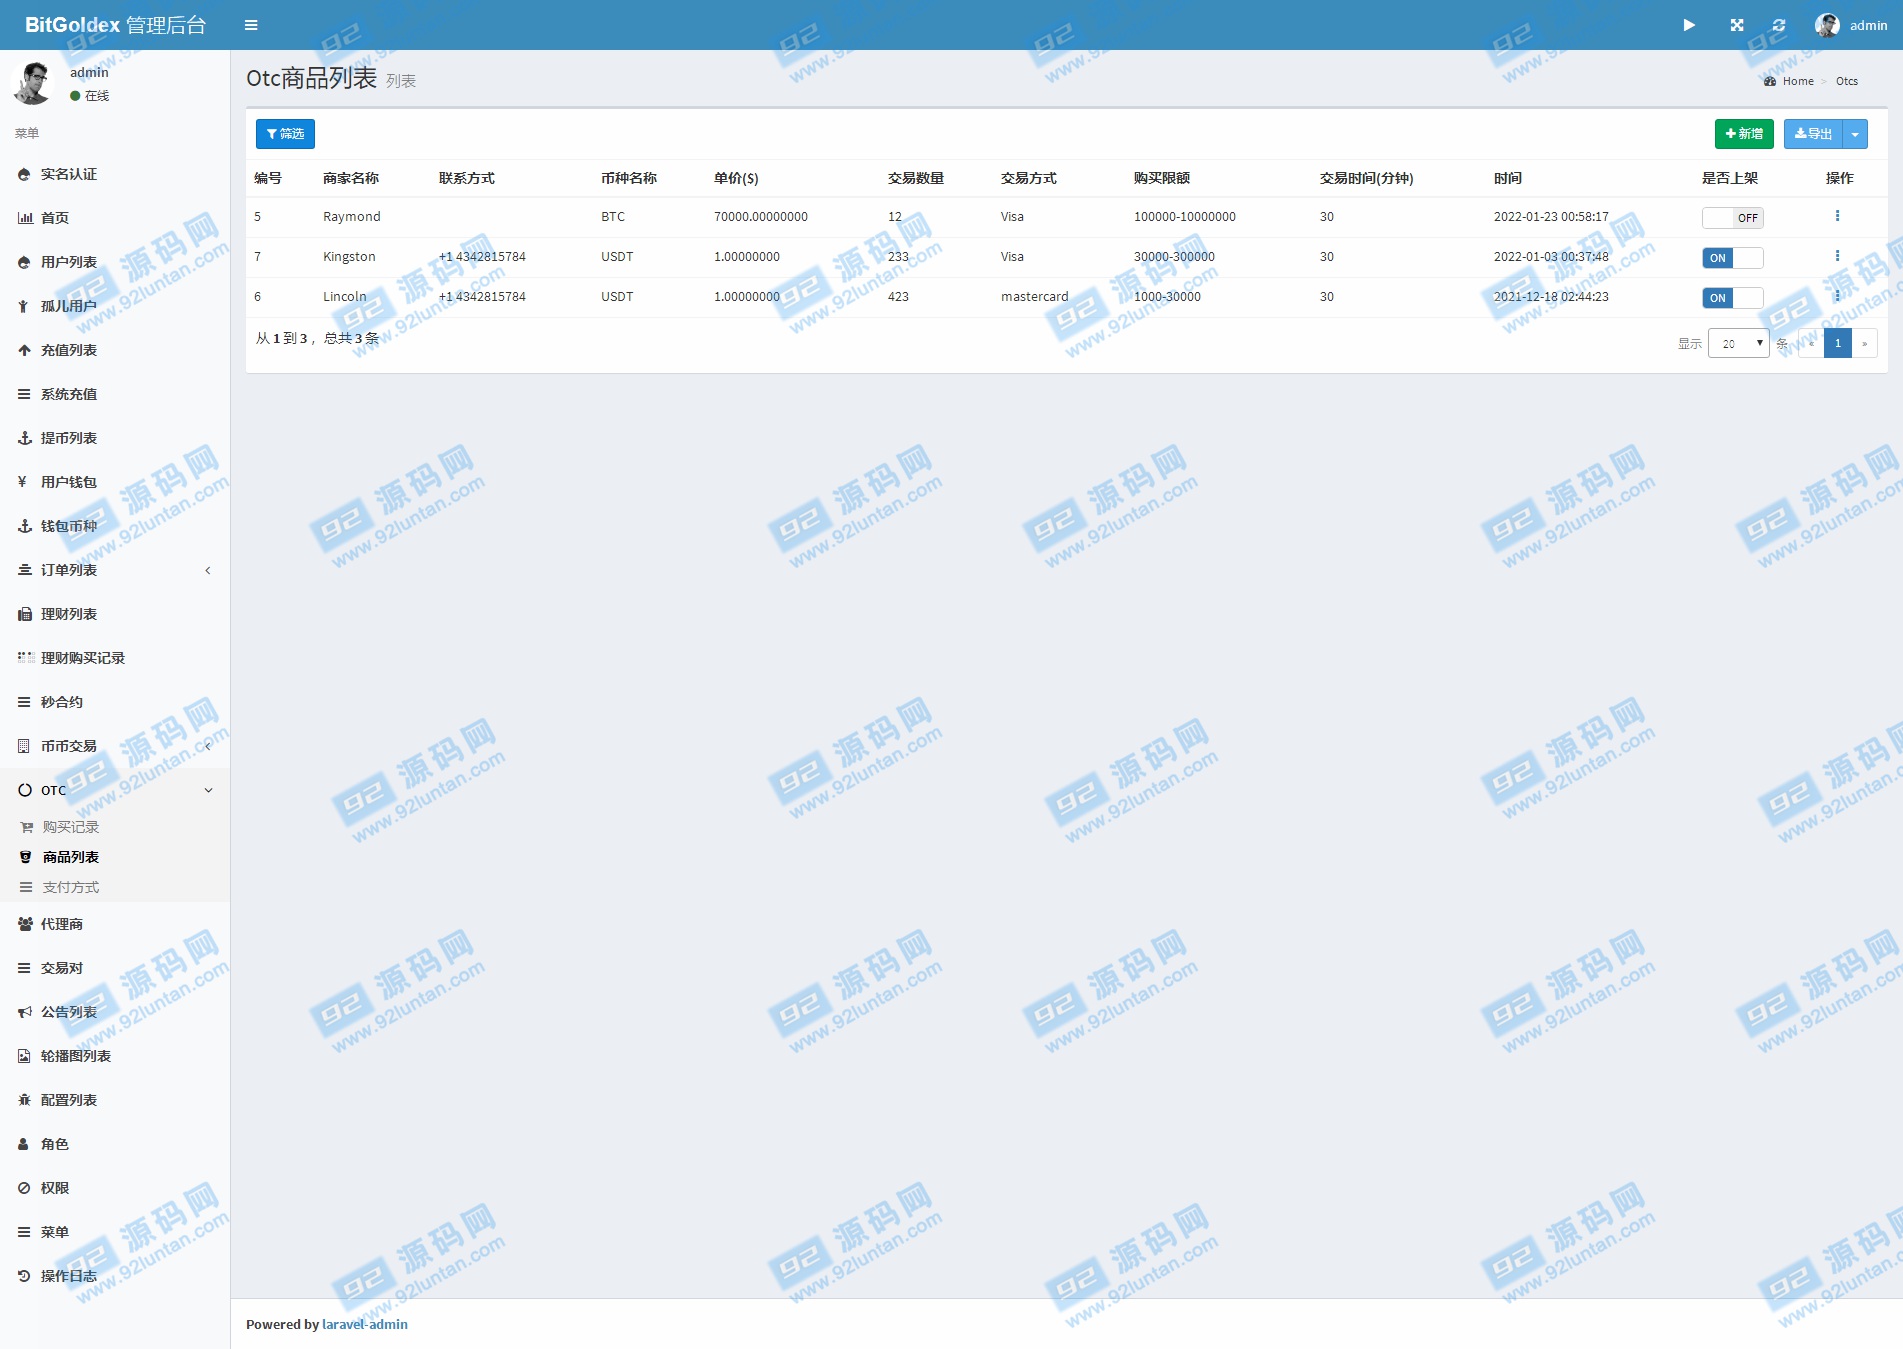Click the 钱包币种 anchor icon
This screenshot has height=1349, width=1903.
[25, 526]
